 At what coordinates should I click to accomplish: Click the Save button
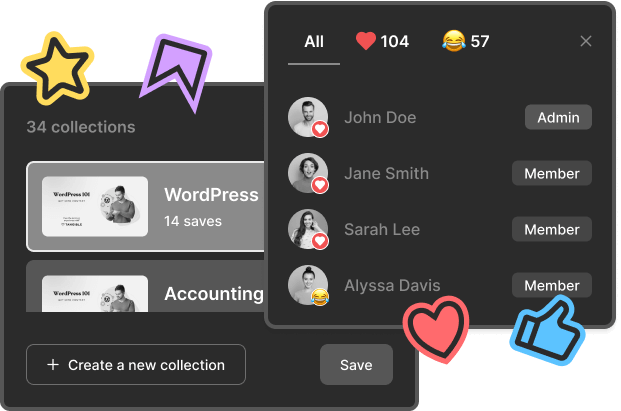(356, 365)
